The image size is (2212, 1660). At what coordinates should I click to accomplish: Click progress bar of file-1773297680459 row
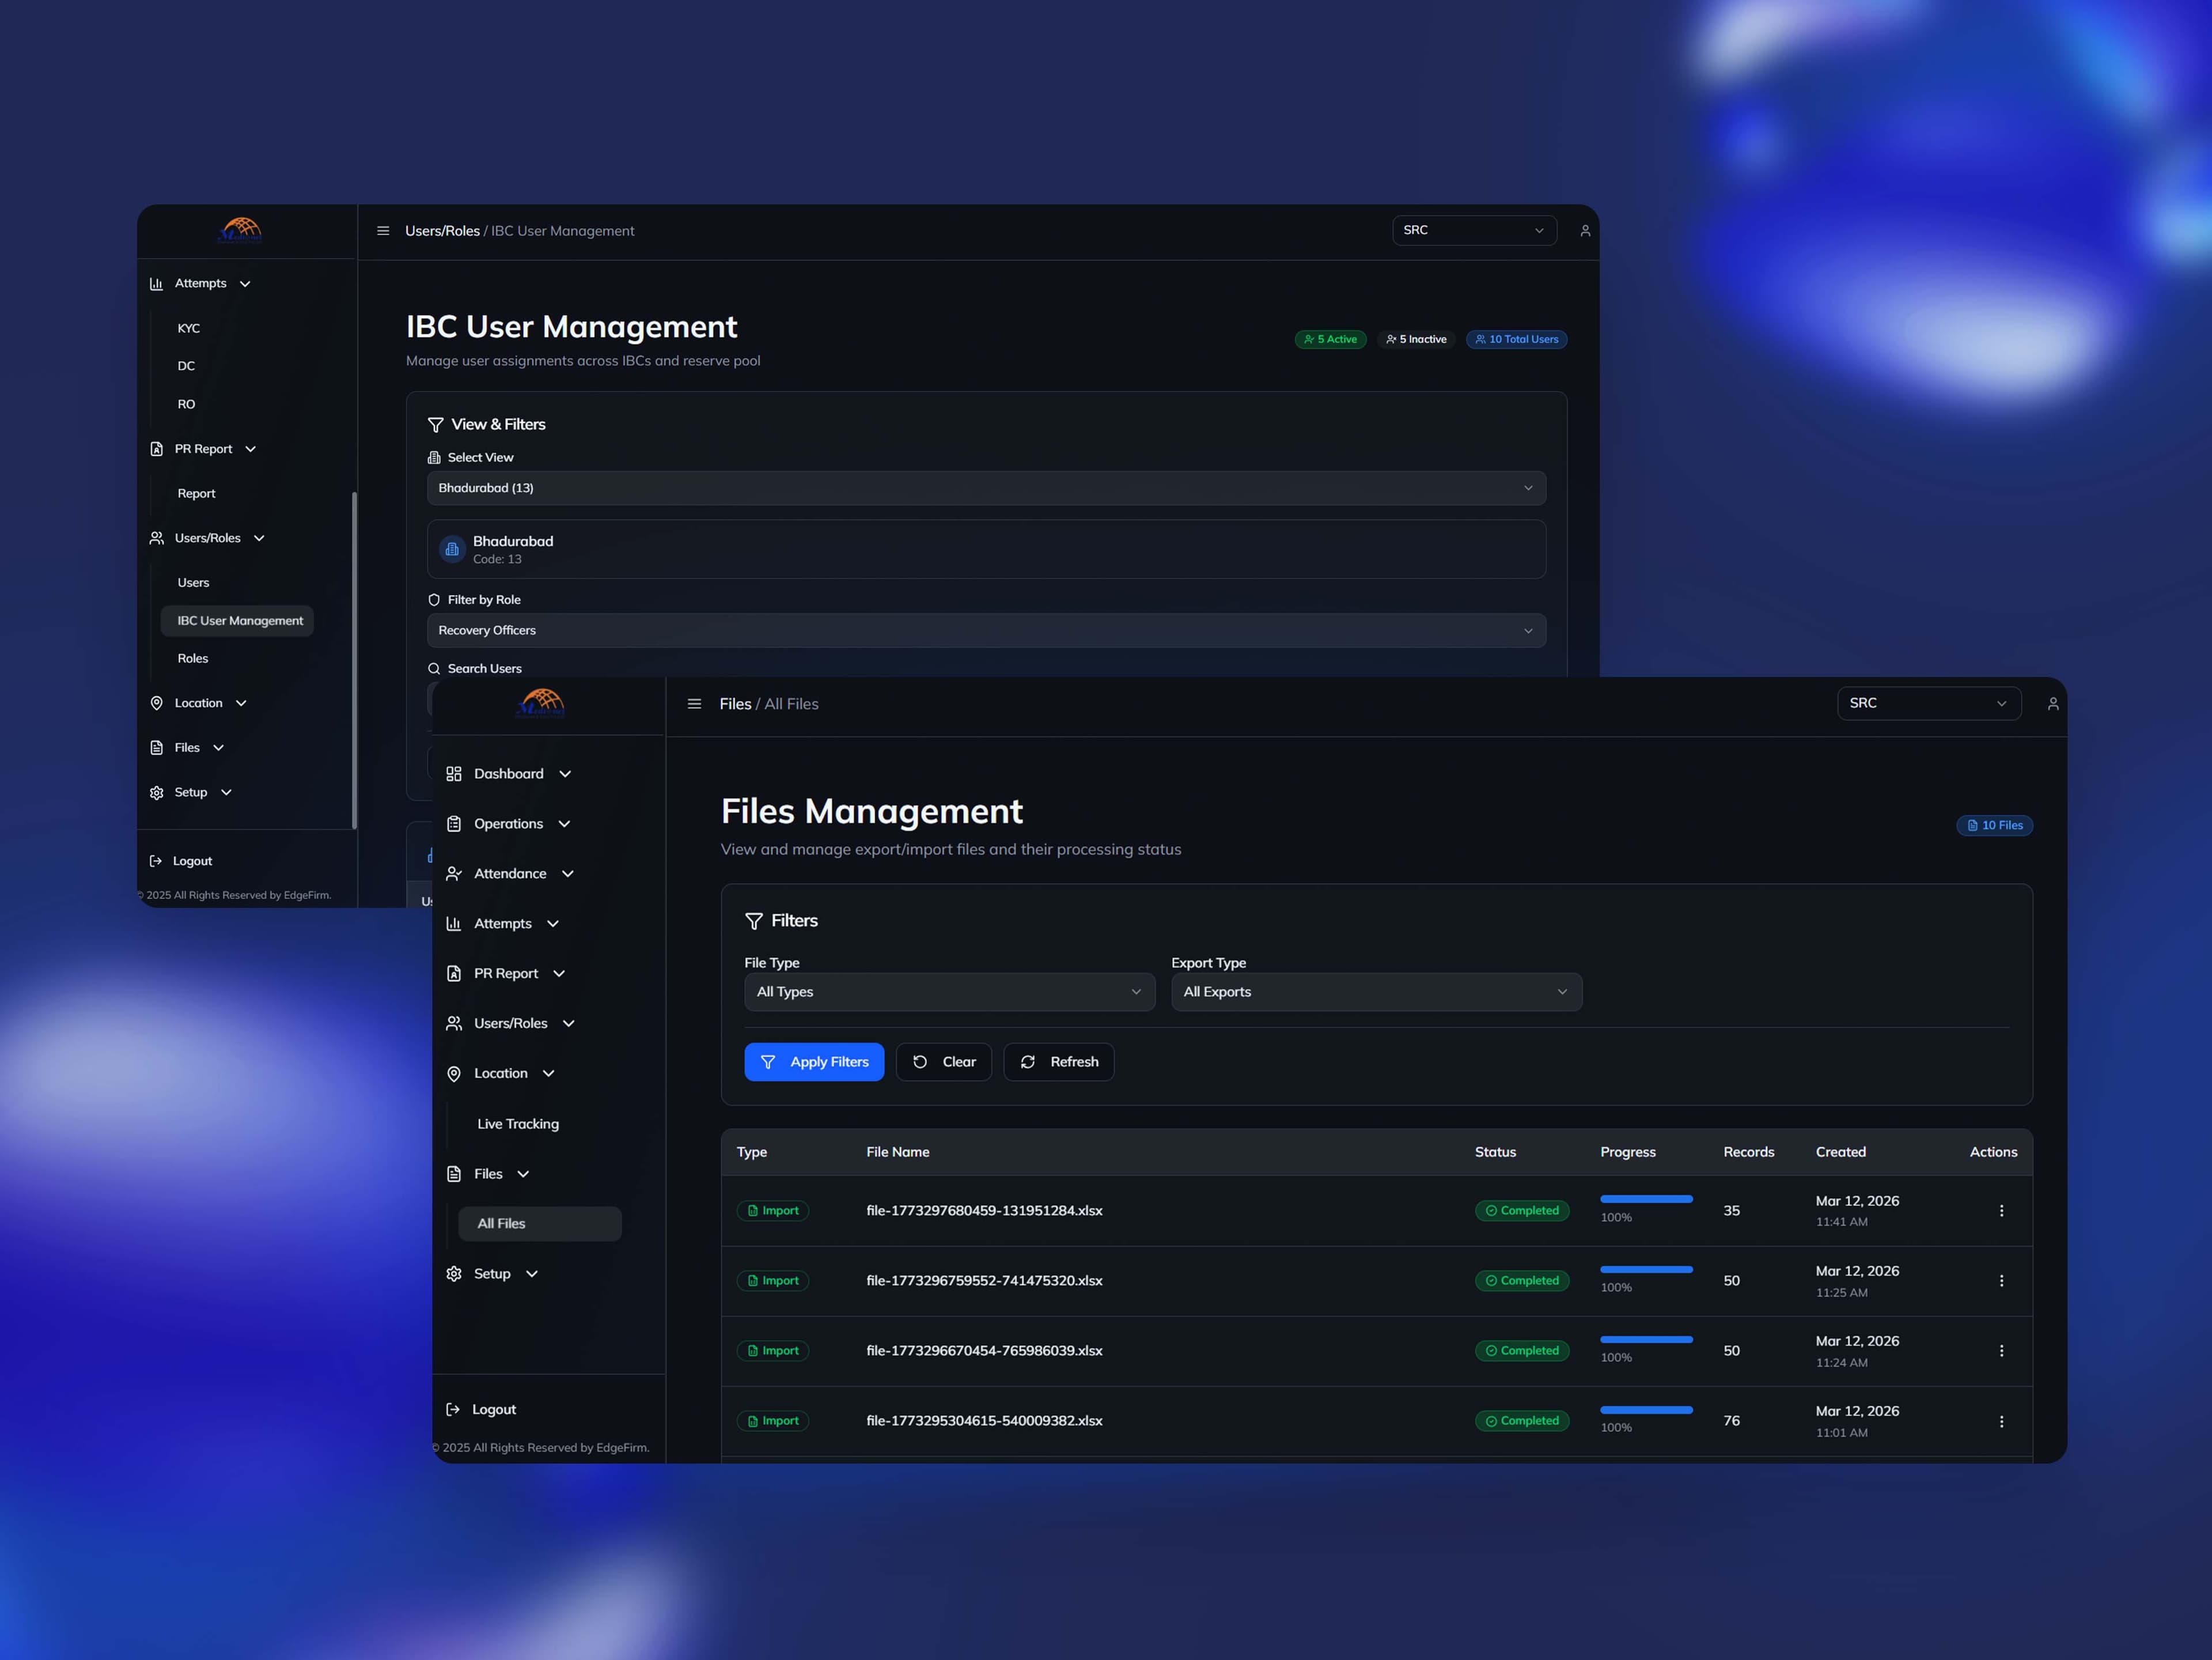tap(1646, 1198)
